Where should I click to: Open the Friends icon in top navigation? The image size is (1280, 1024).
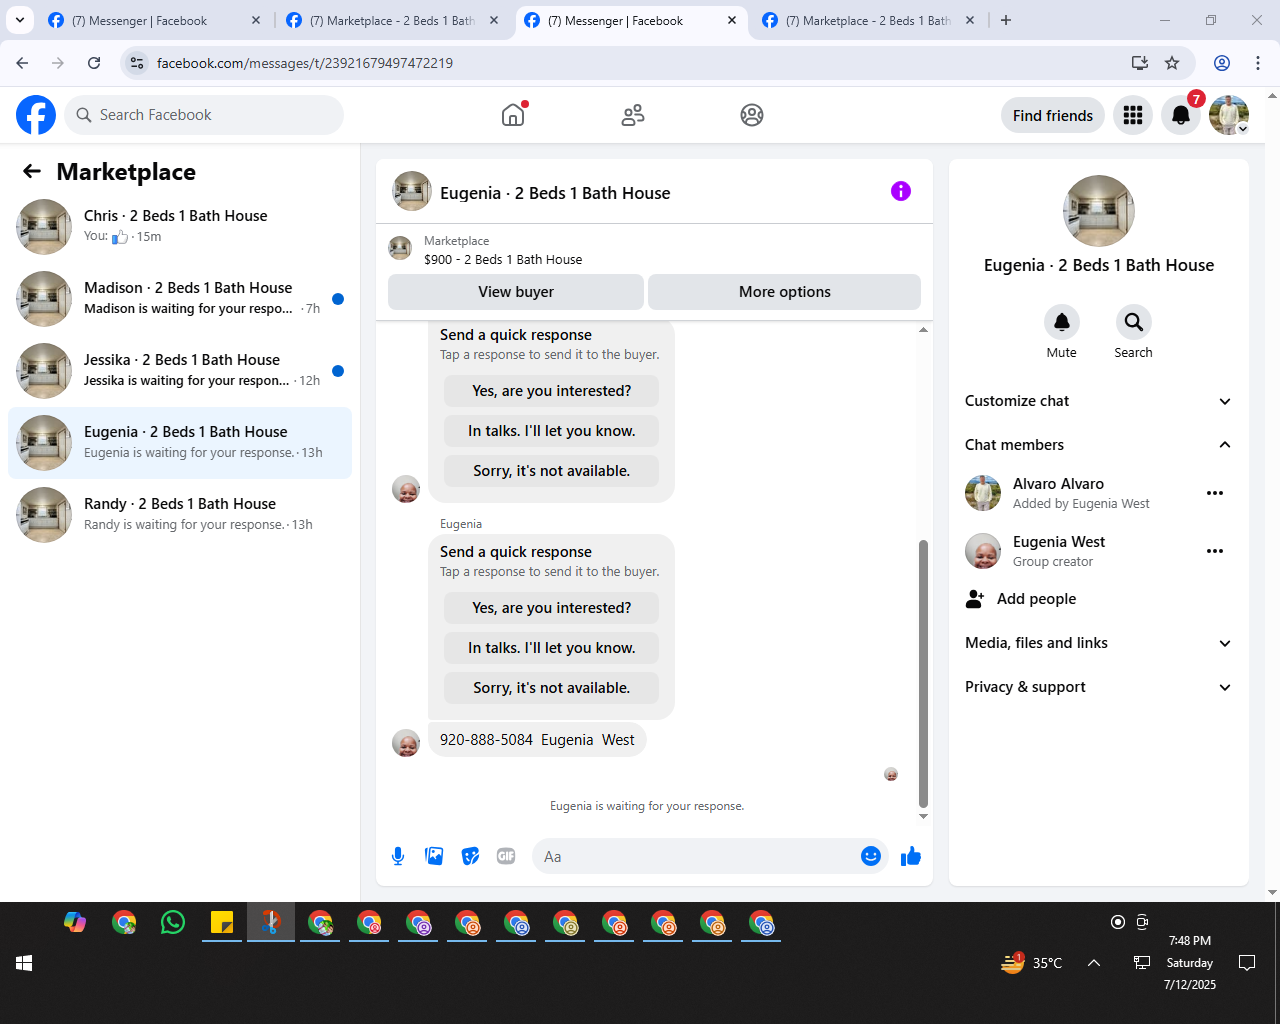pos(633,115)
